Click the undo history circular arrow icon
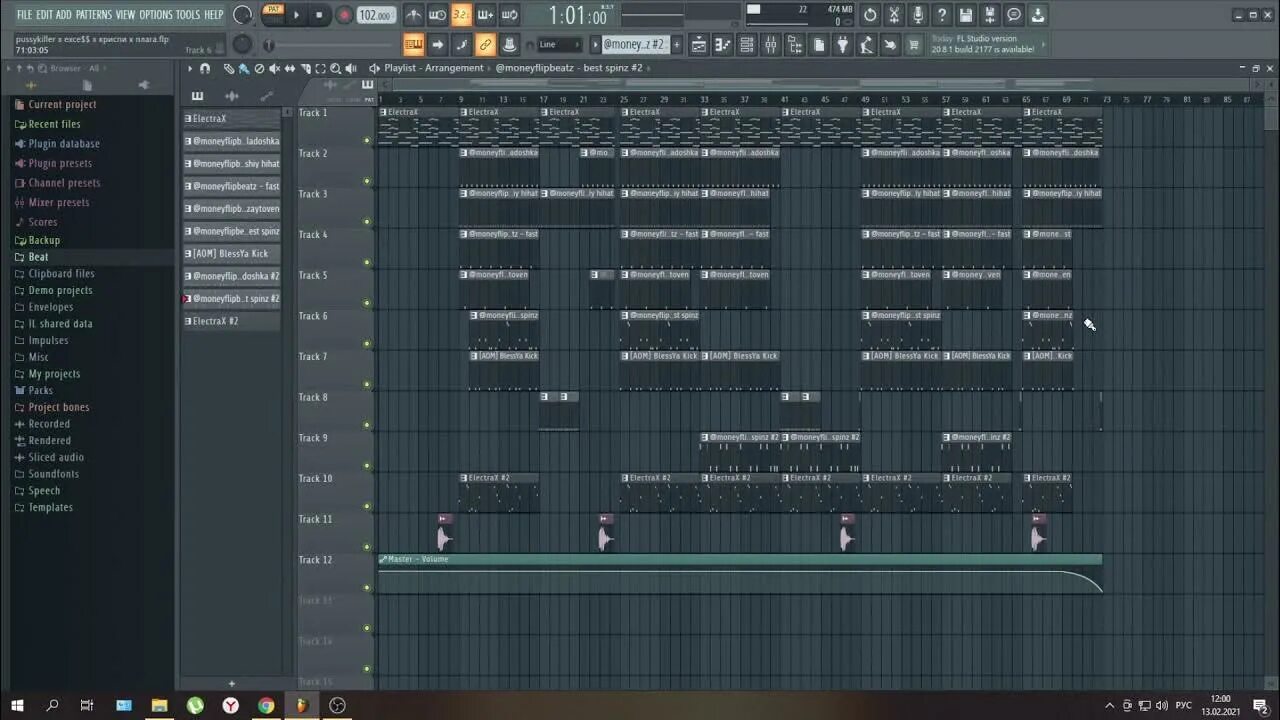 870,15
